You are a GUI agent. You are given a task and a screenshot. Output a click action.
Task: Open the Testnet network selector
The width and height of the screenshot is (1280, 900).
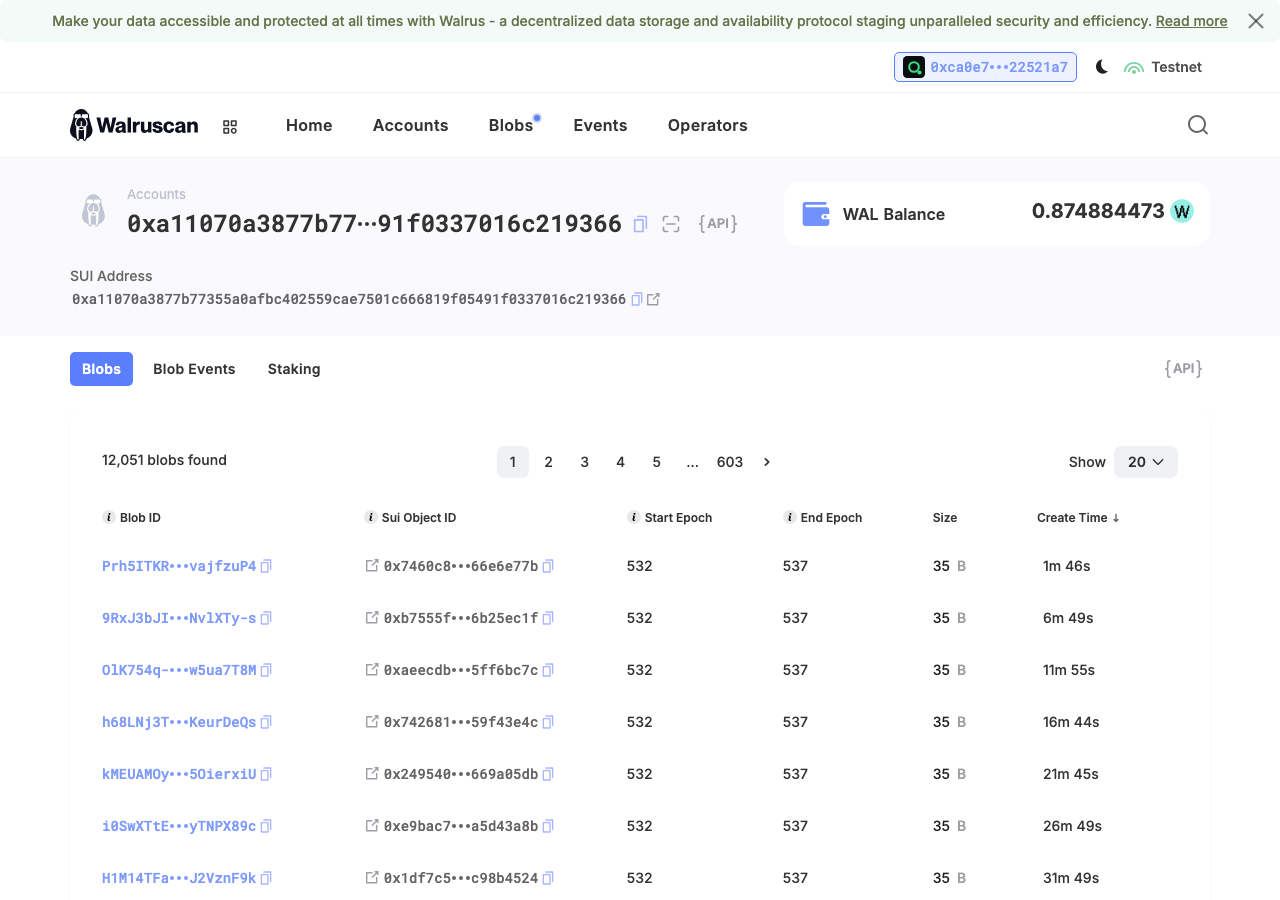pyautogui.click(x=1163, y=67)
